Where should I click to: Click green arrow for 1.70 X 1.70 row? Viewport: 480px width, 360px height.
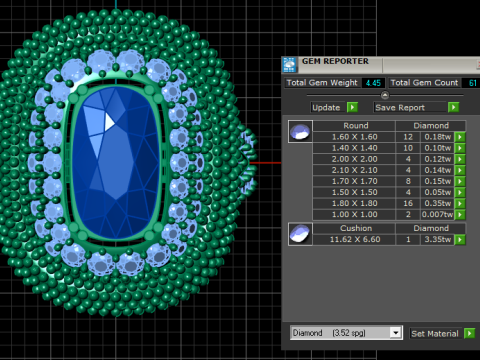(460, 181)
